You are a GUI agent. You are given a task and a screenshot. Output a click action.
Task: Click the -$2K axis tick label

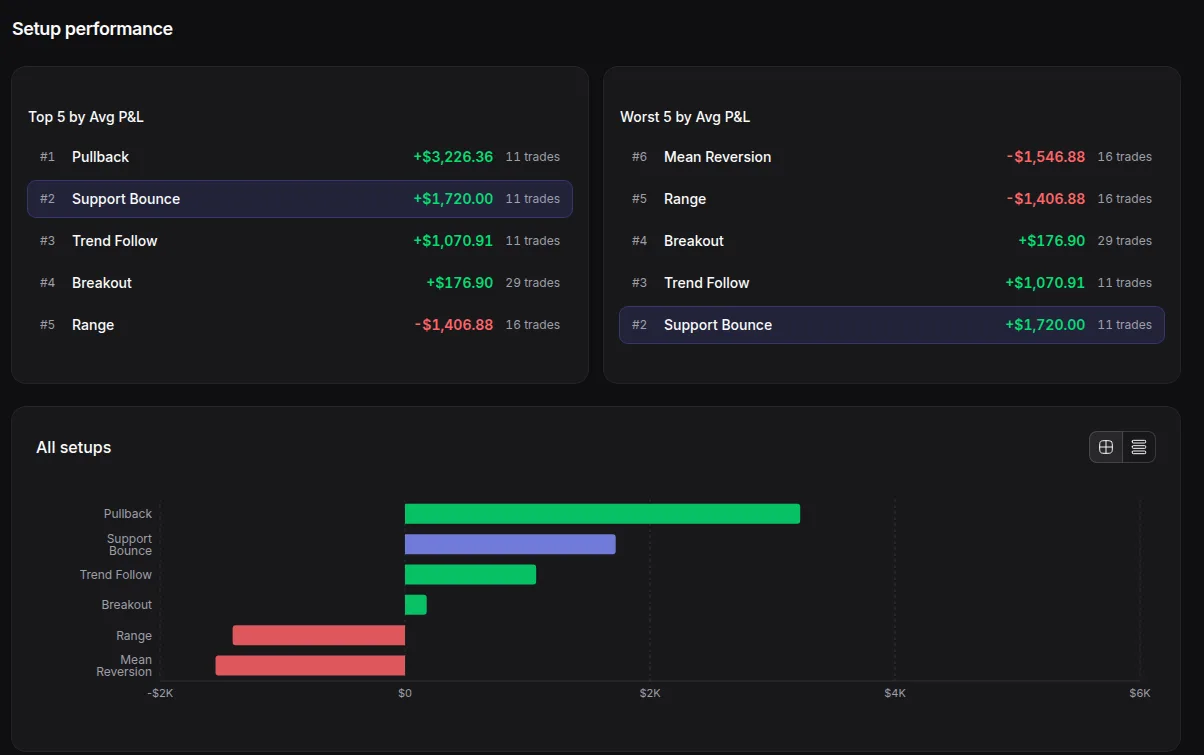point(160,693)
